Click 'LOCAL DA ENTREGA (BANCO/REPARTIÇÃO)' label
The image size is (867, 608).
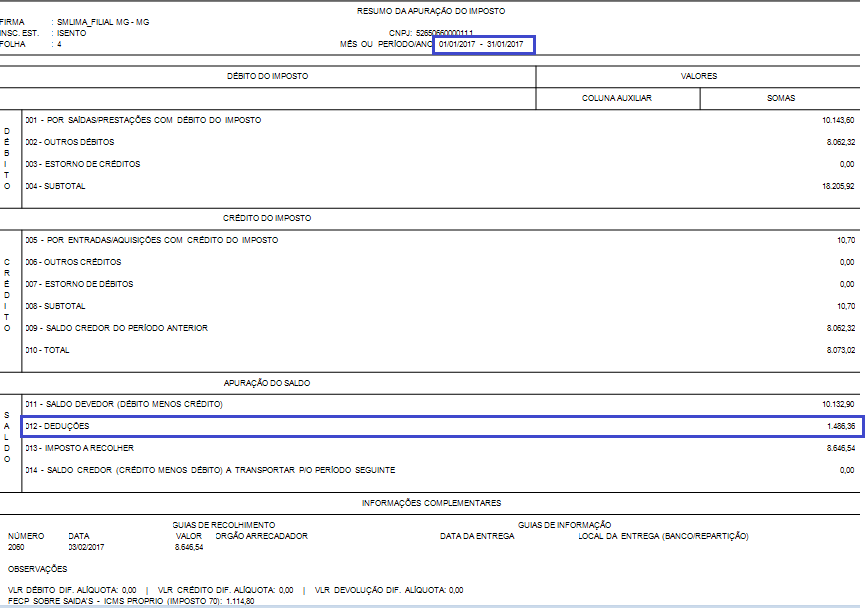[664, 536]
